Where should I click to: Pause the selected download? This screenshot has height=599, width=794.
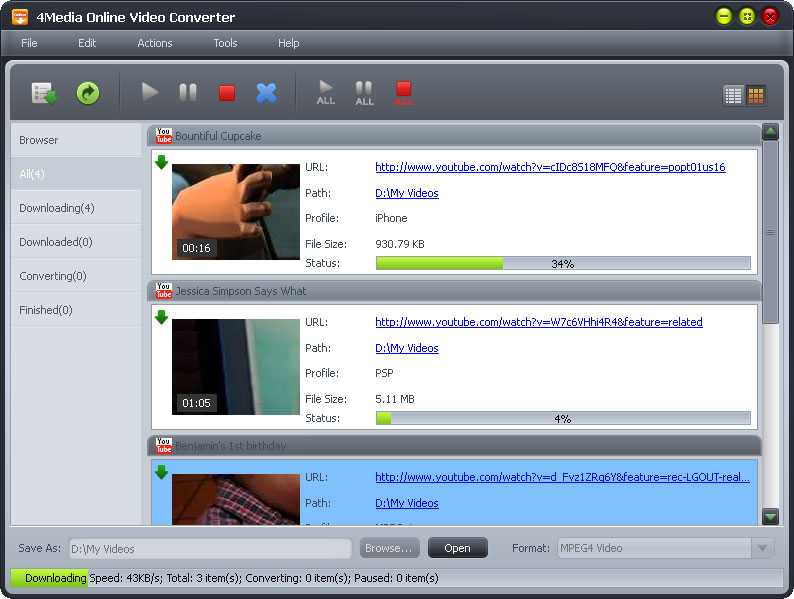click(188, 92)
